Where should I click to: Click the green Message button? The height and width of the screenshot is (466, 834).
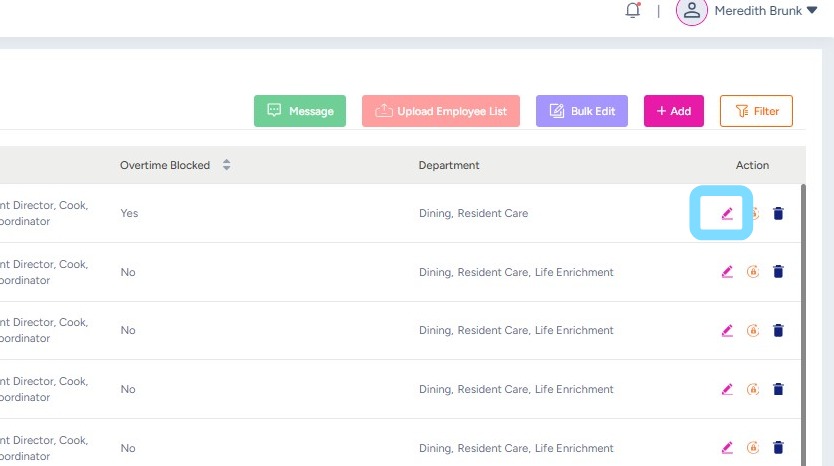coord(300,111)
